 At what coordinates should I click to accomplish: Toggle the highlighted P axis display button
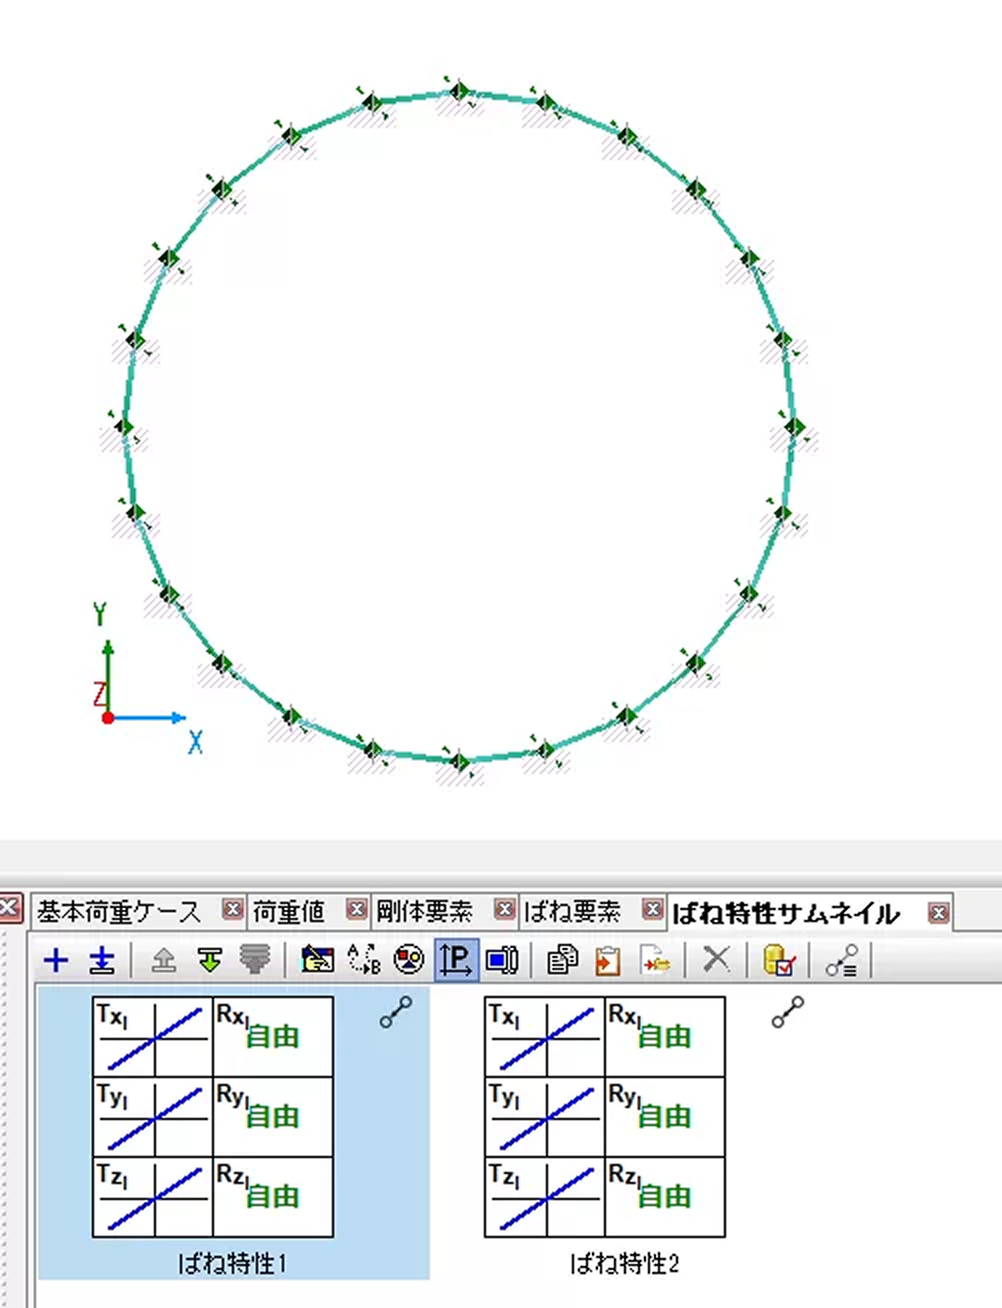[x=455, y=960]
